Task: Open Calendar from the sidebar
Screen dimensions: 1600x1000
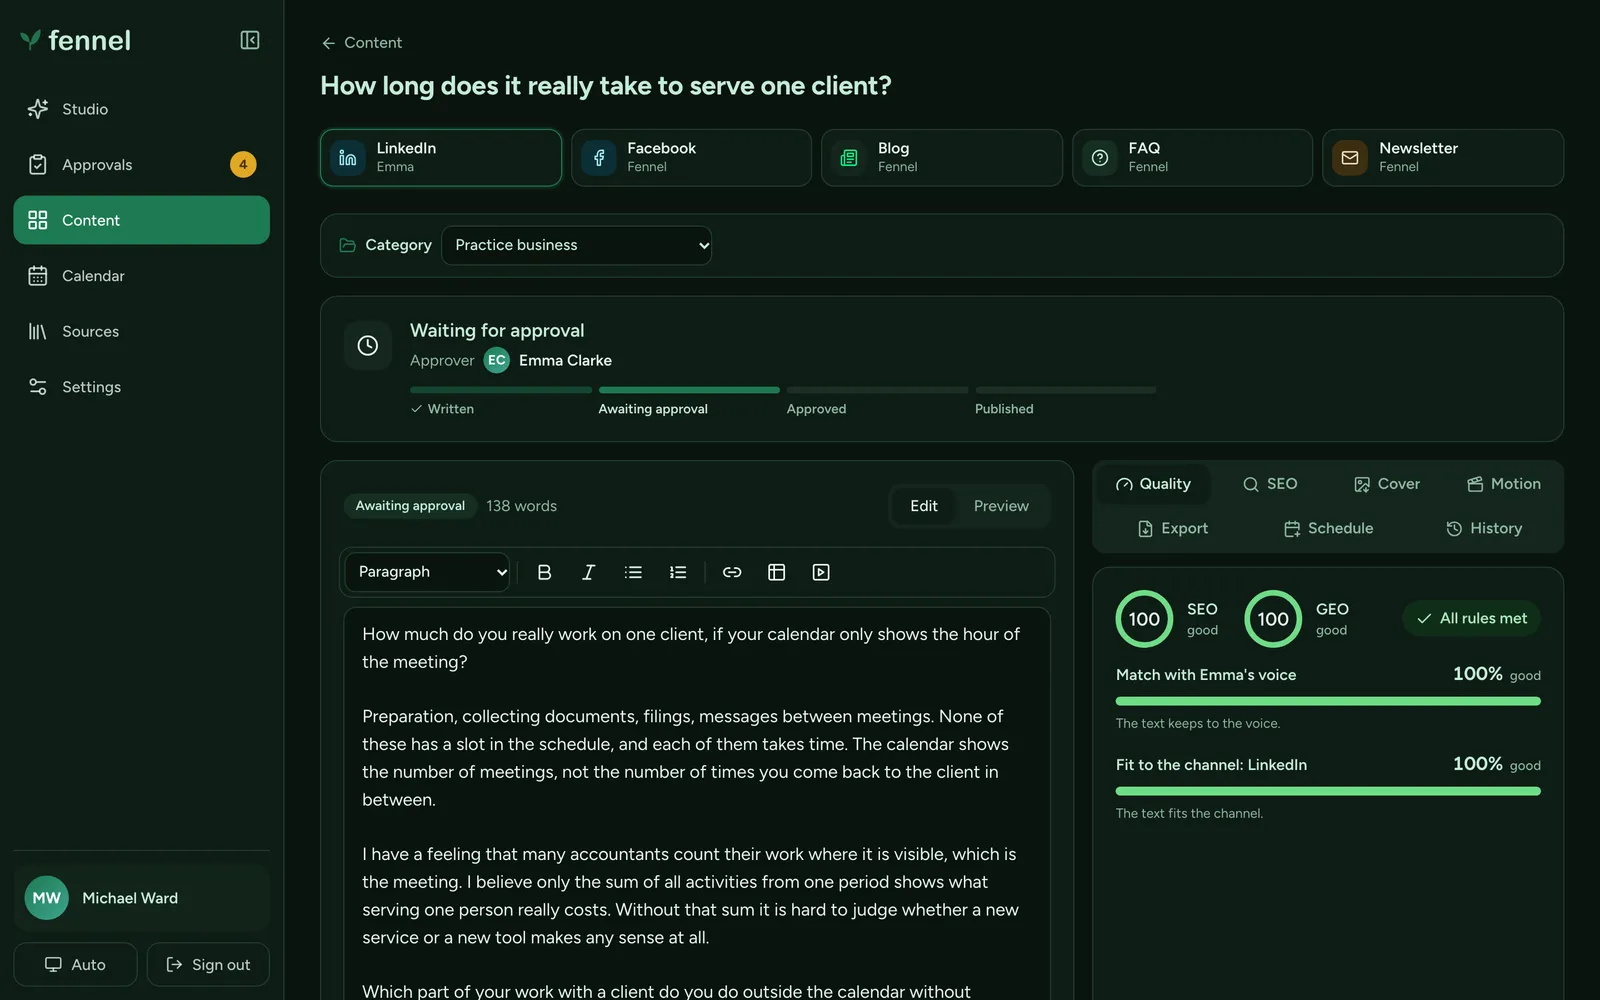Action: [141, 276]
